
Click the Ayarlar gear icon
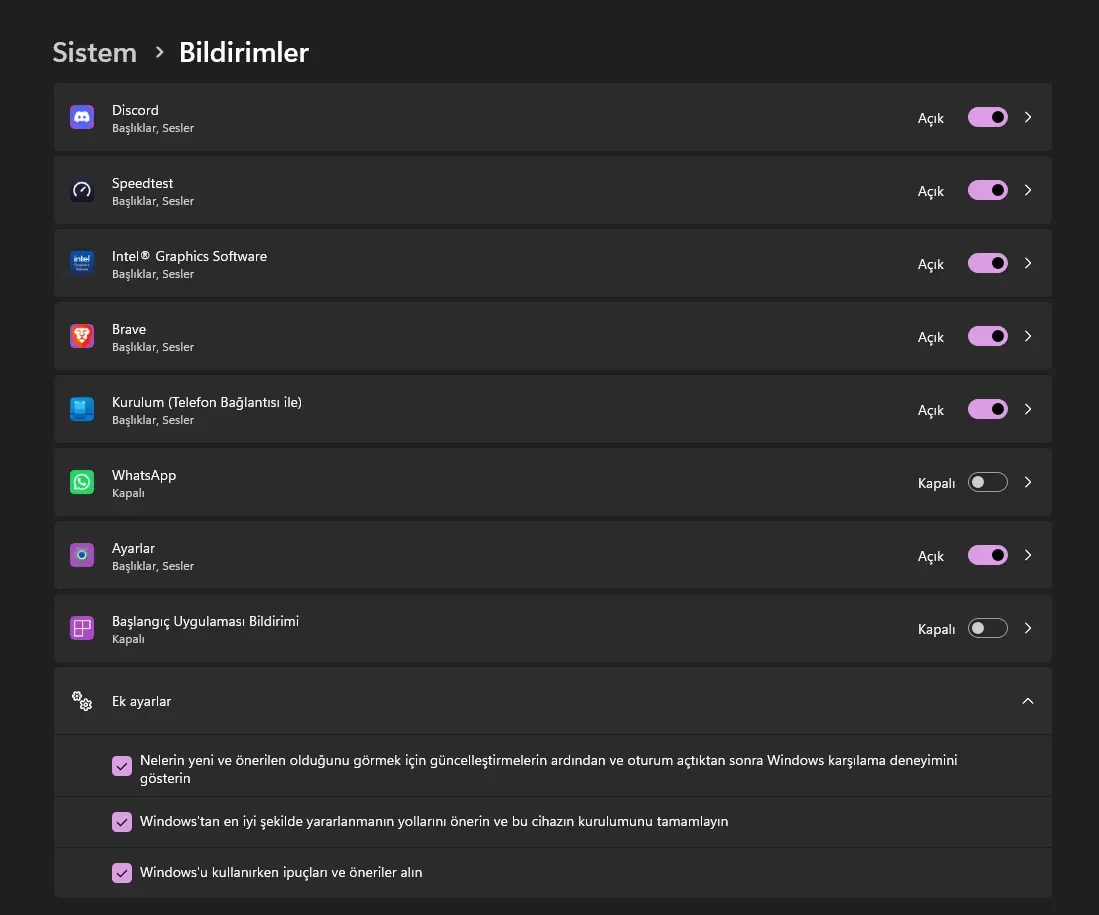[82, 555]
